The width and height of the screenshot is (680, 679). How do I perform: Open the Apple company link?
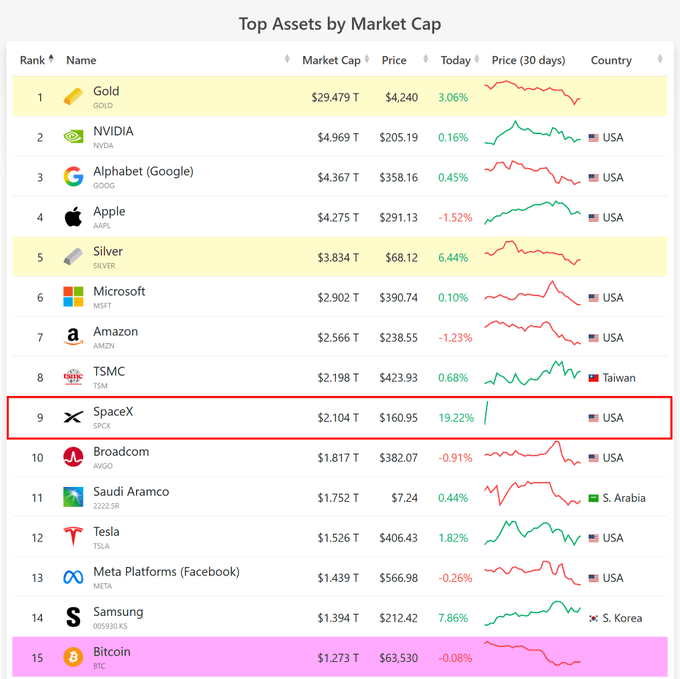click(109, 212)
